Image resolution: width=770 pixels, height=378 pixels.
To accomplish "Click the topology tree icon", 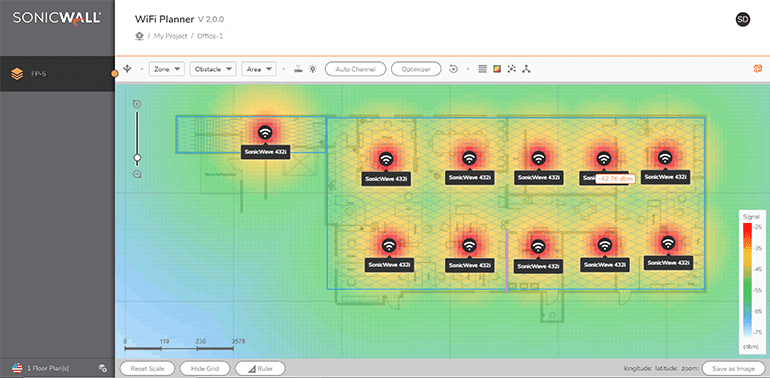I will point(526,69).
